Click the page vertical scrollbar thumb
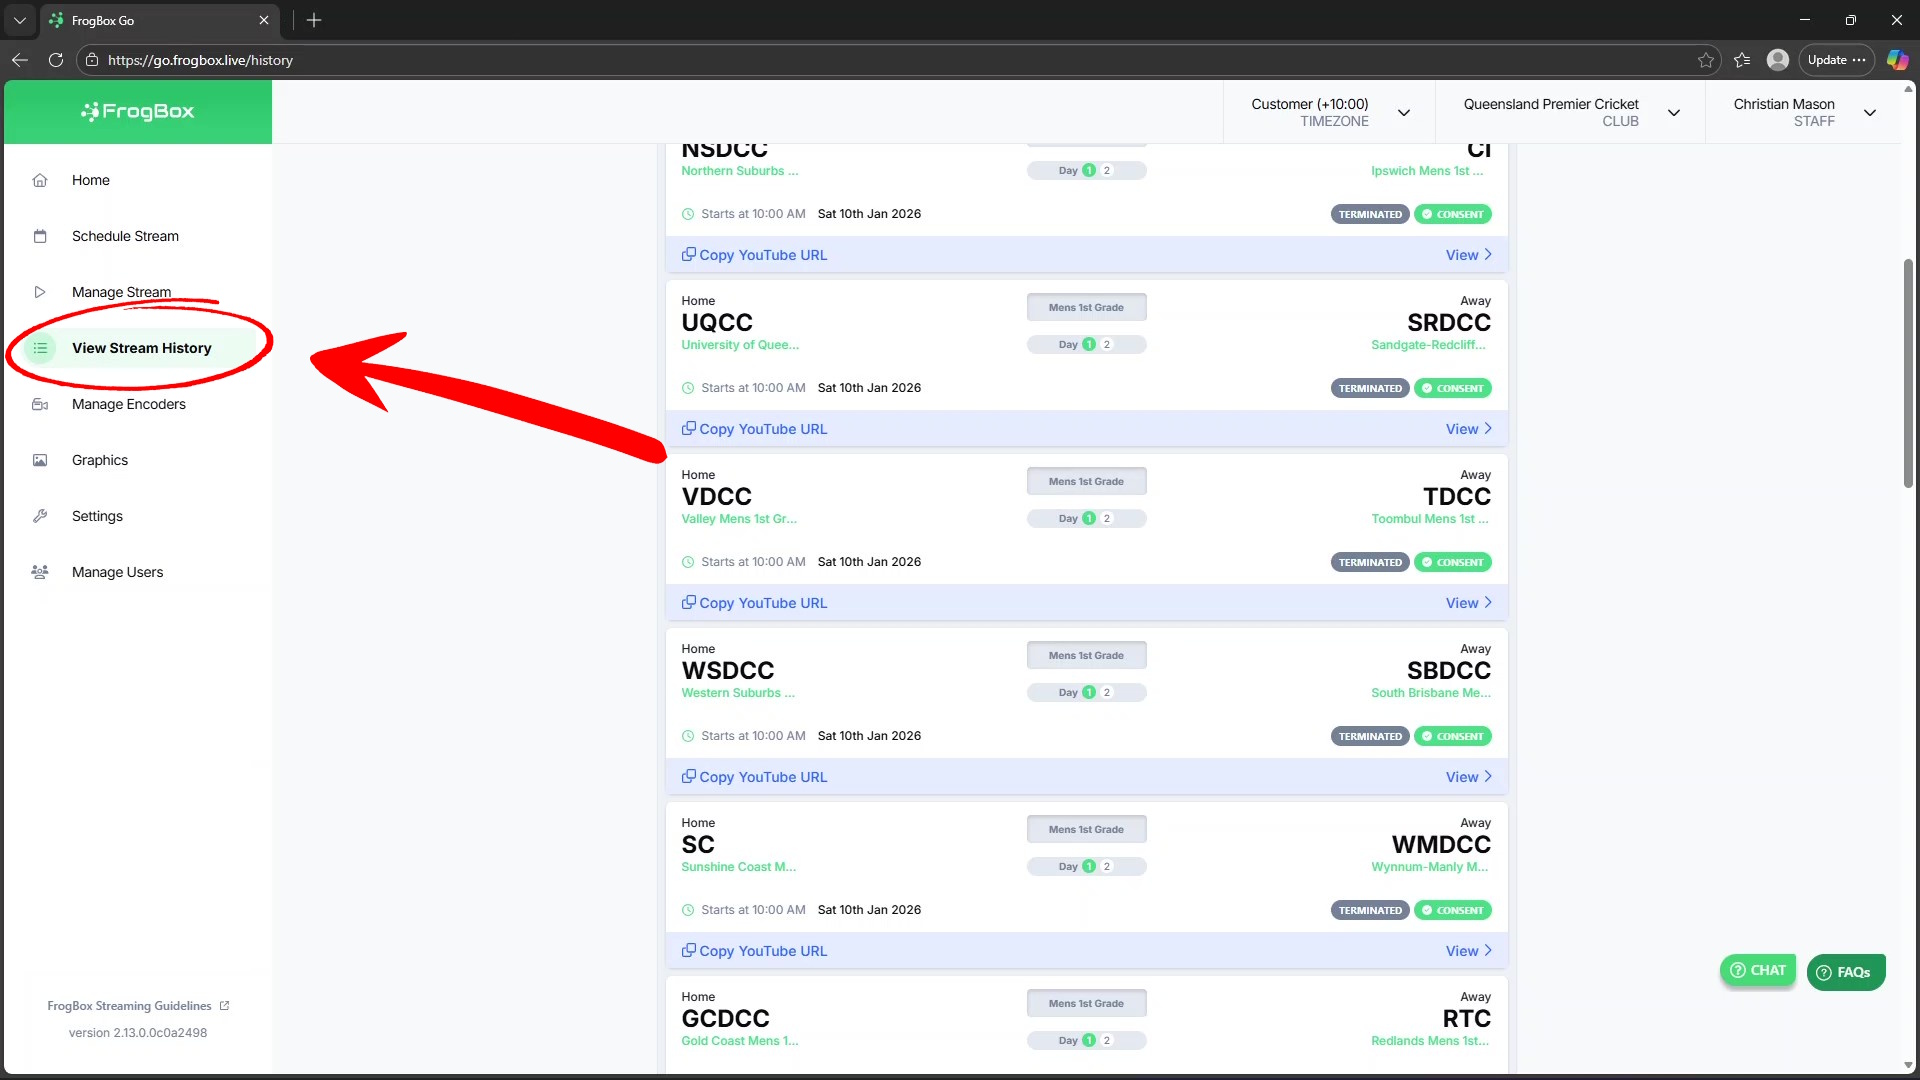This screenshot has height=1080, width=1920. (x=1908, y=373)
